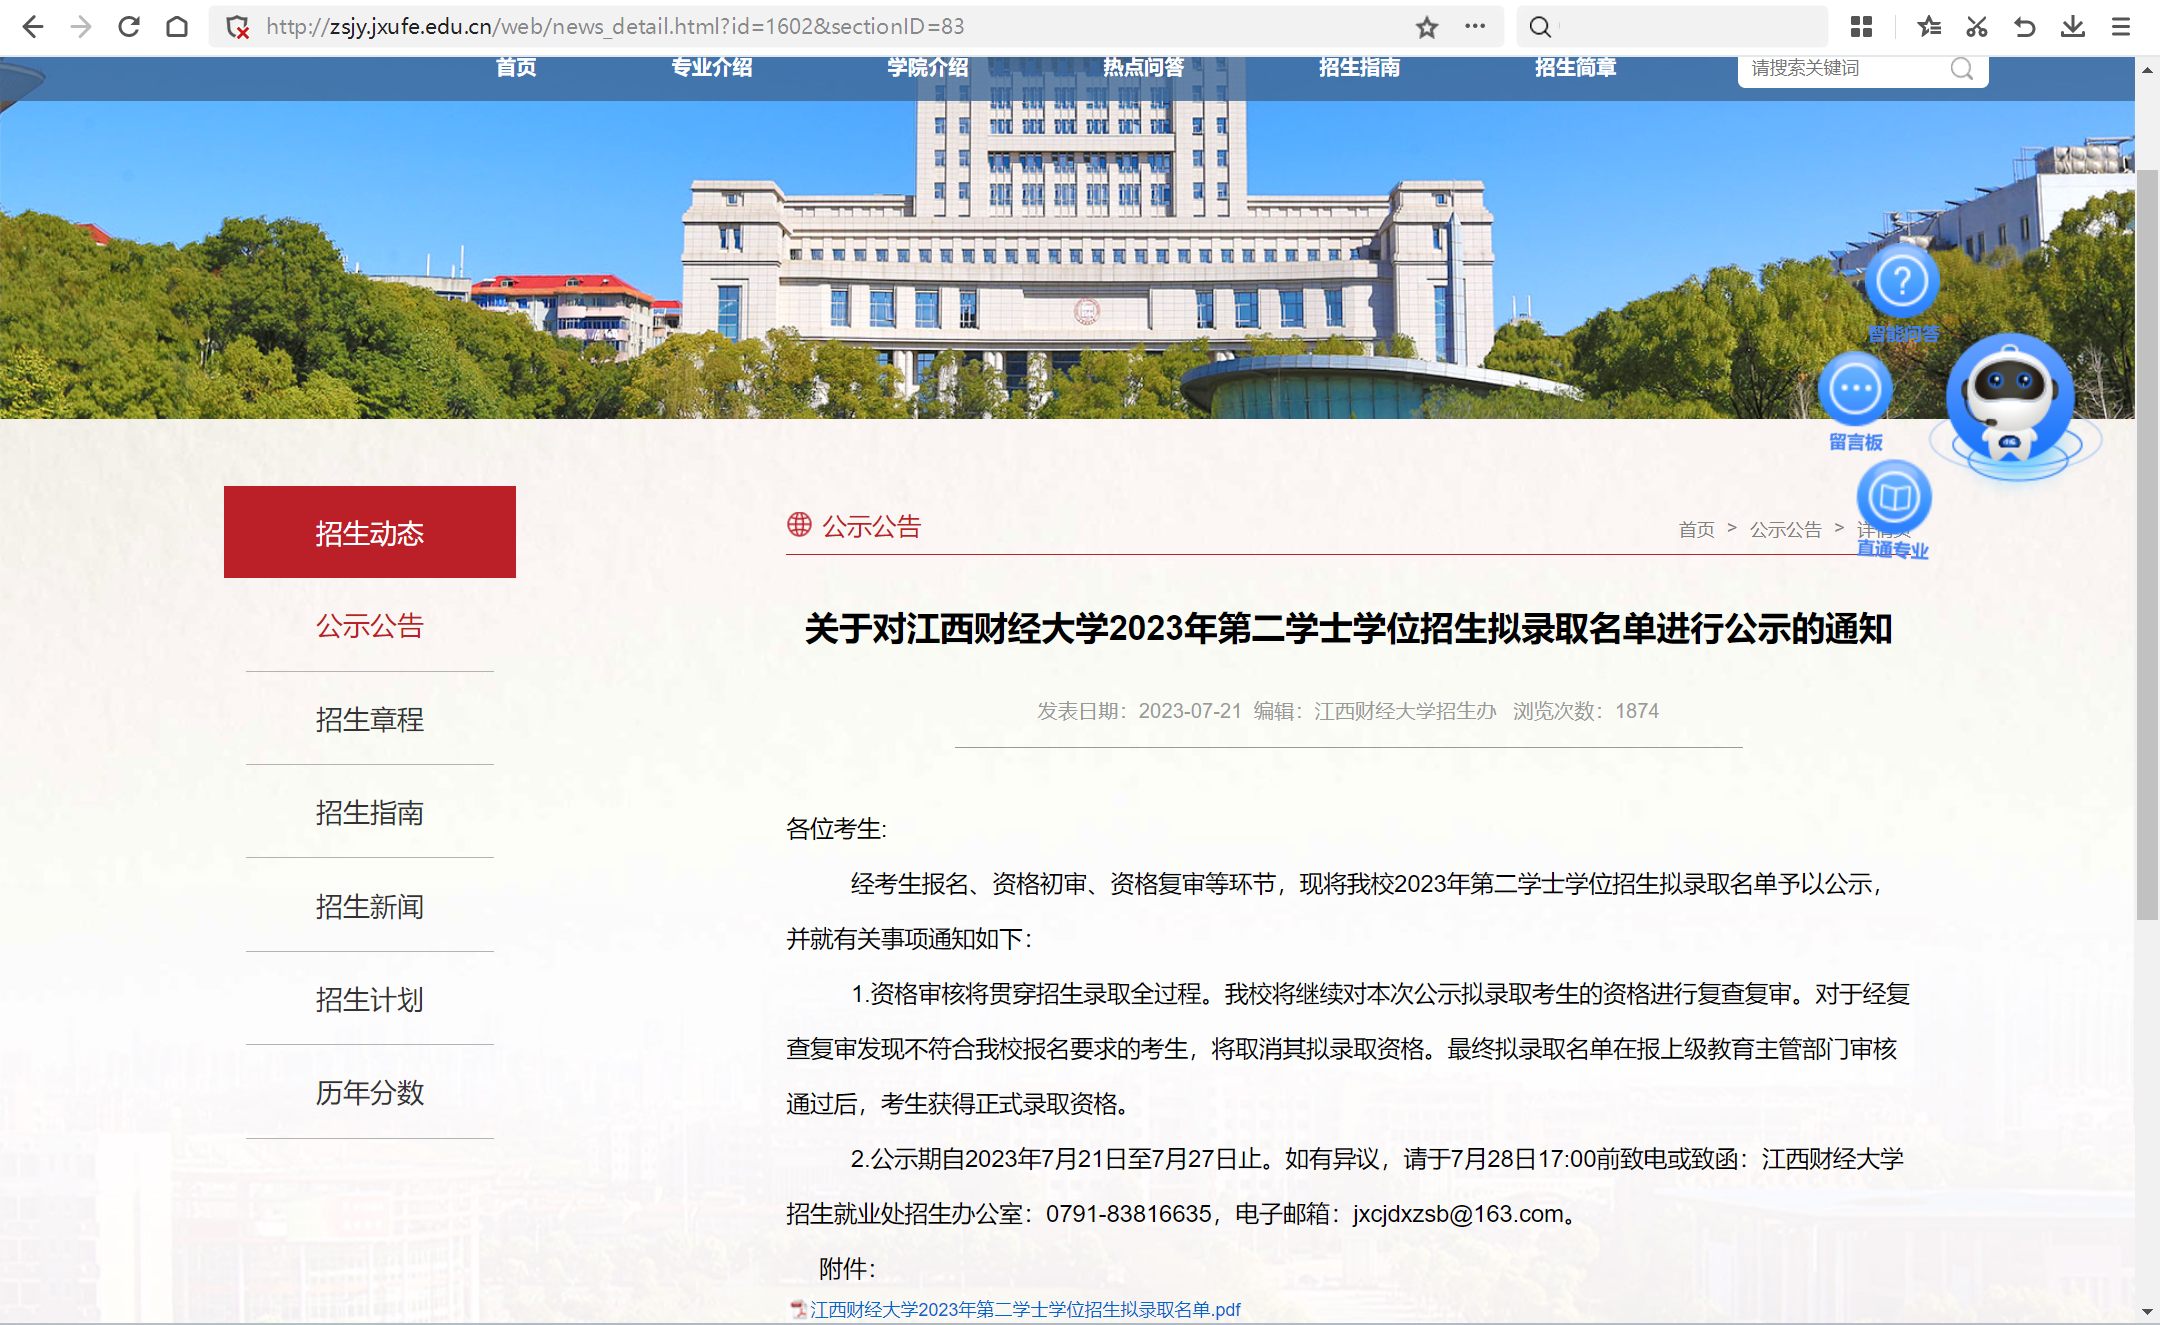Expand the more options ellipsis in address bar

[x=1475, y=26]
